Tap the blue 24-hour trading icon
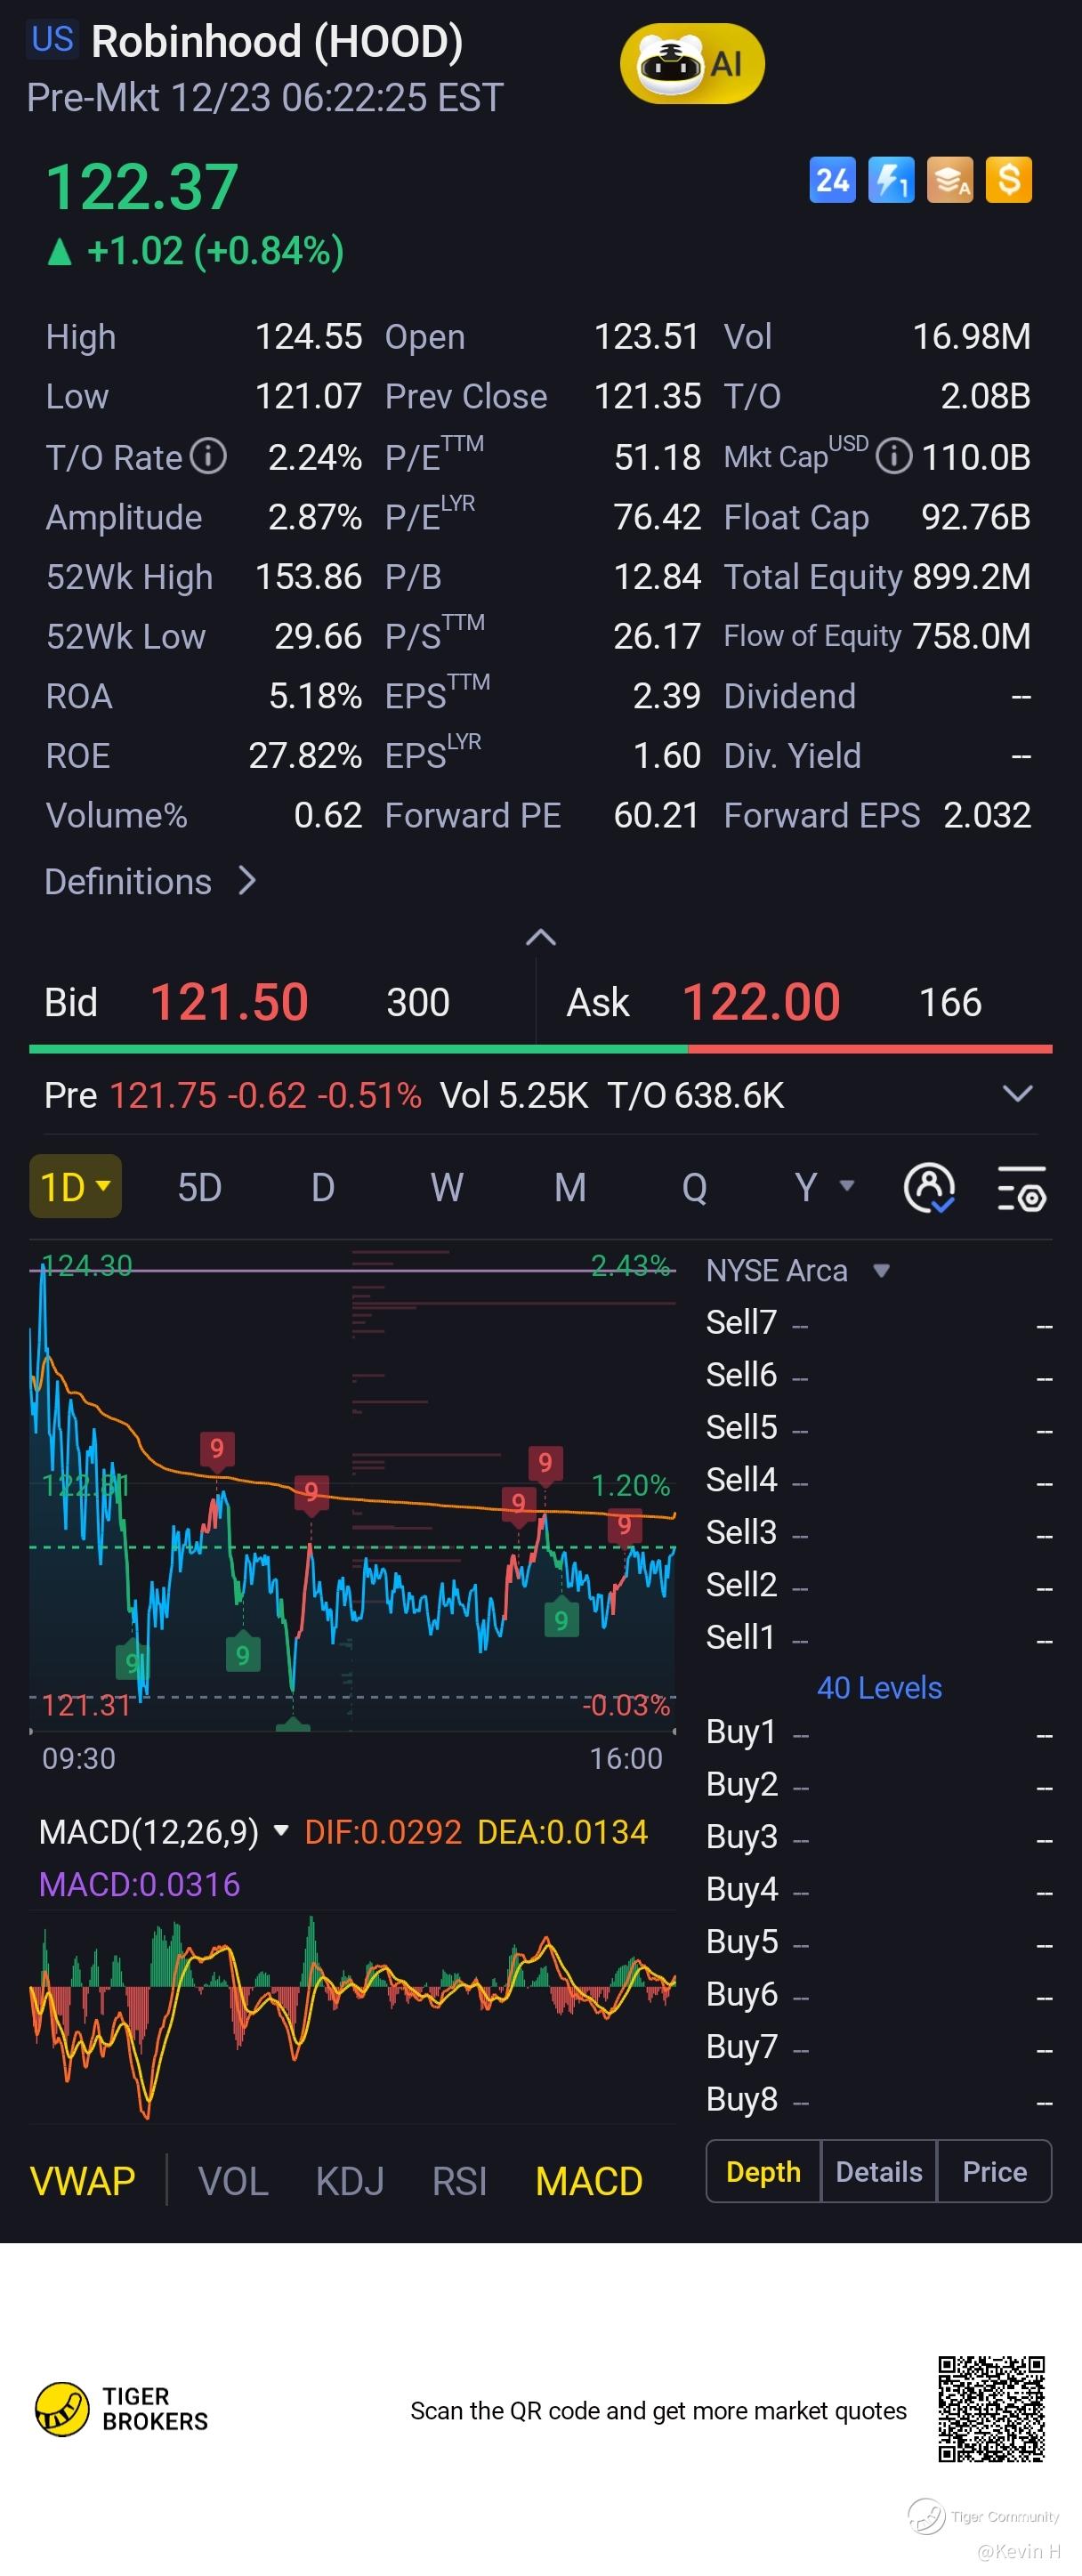1082x2576 pixels. pos(832,180)
